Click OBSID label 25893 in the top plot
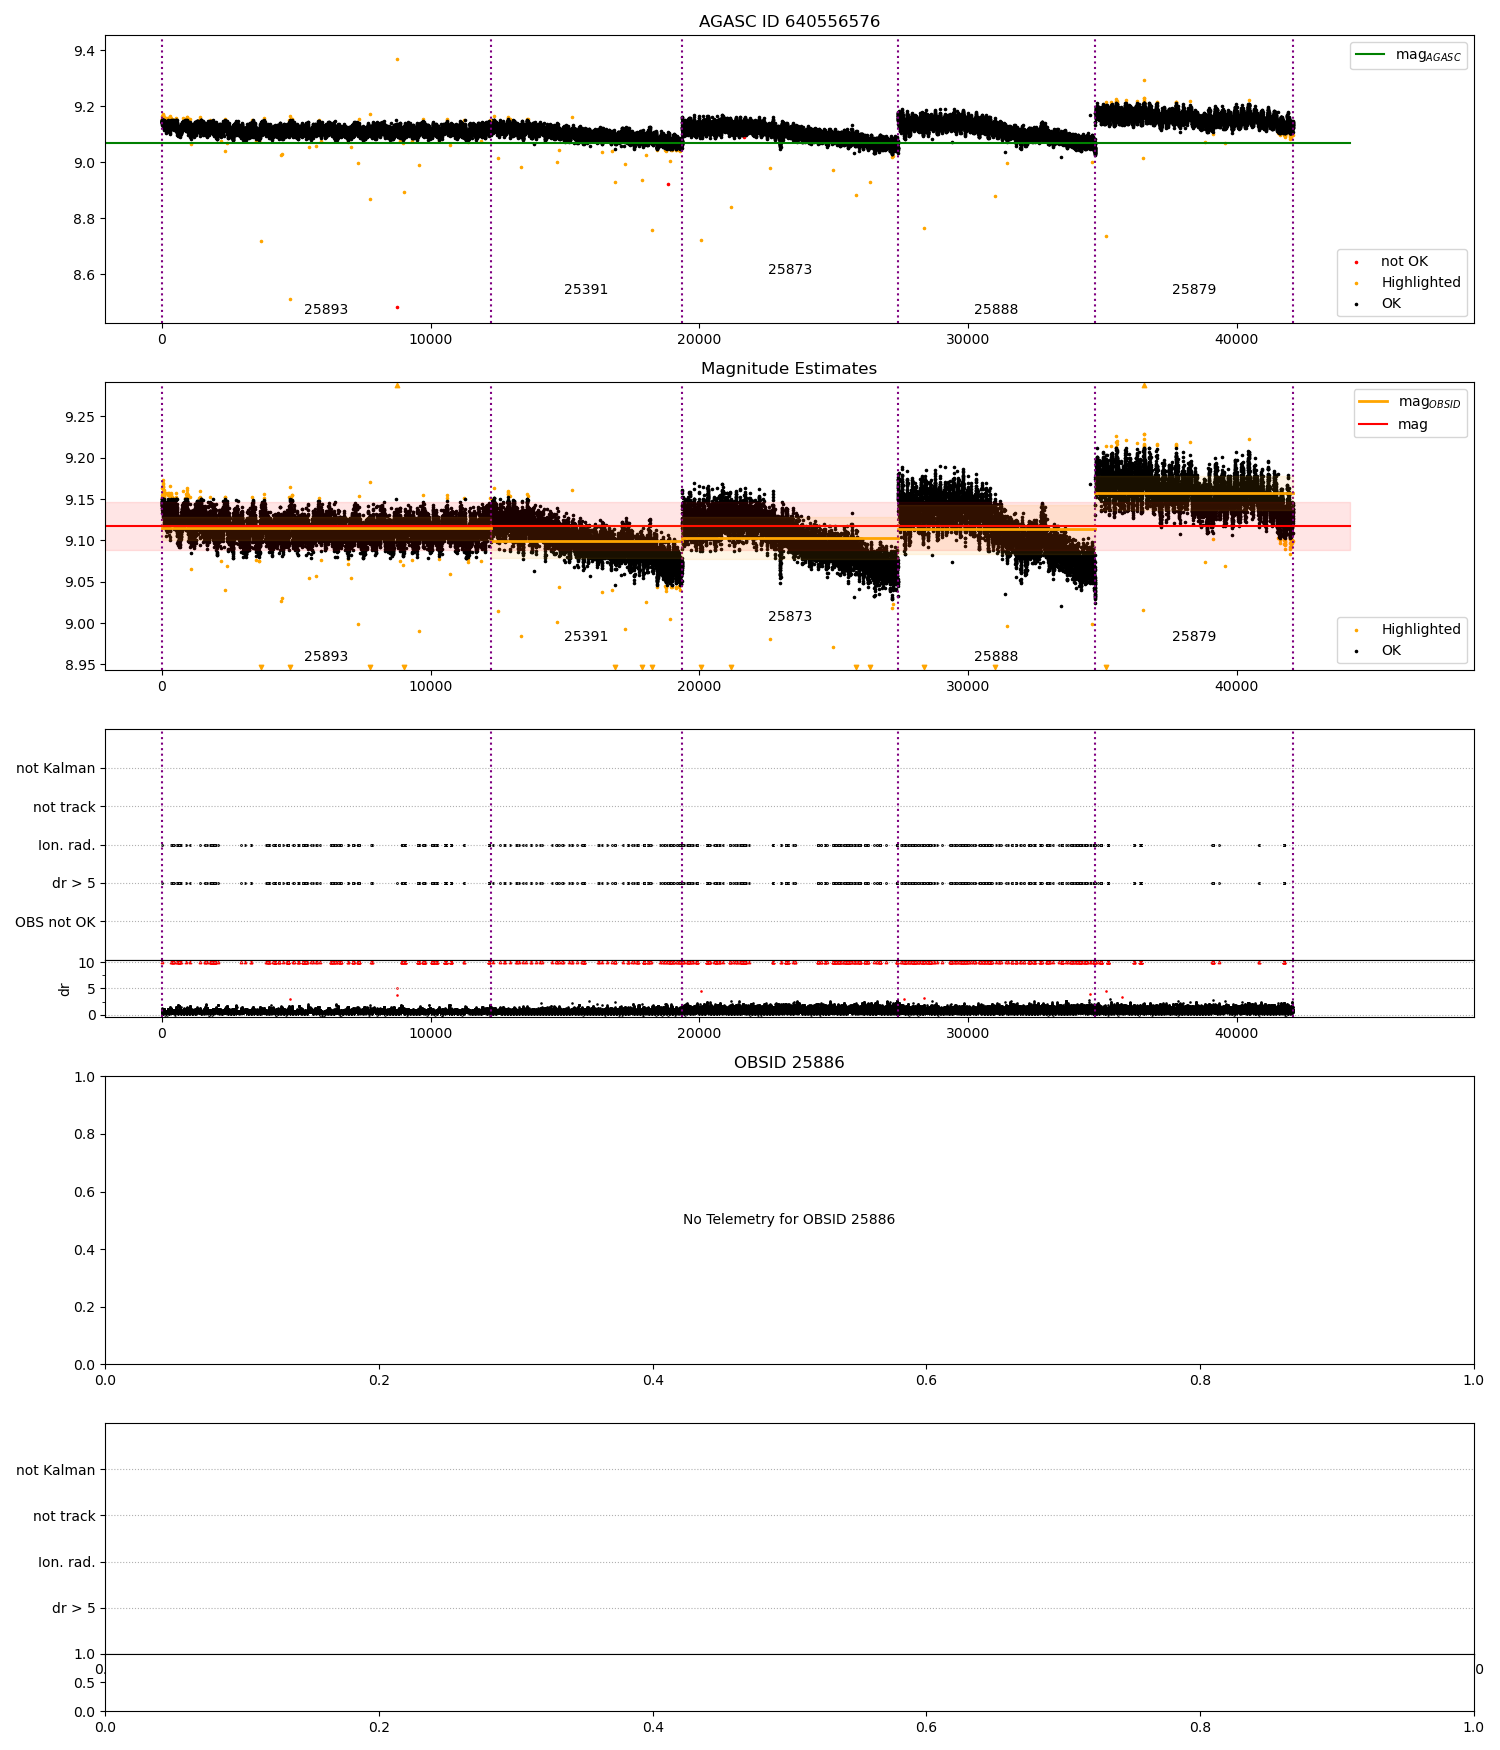The height and width of the screenshot is (1750, 1500). pos(326,310)
